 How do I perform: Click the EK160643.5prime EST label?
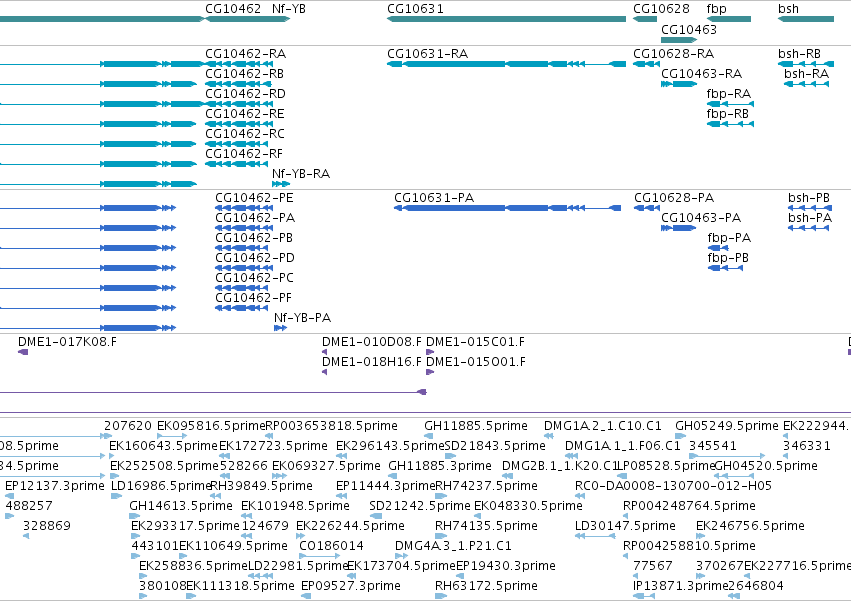pos(163,446)
